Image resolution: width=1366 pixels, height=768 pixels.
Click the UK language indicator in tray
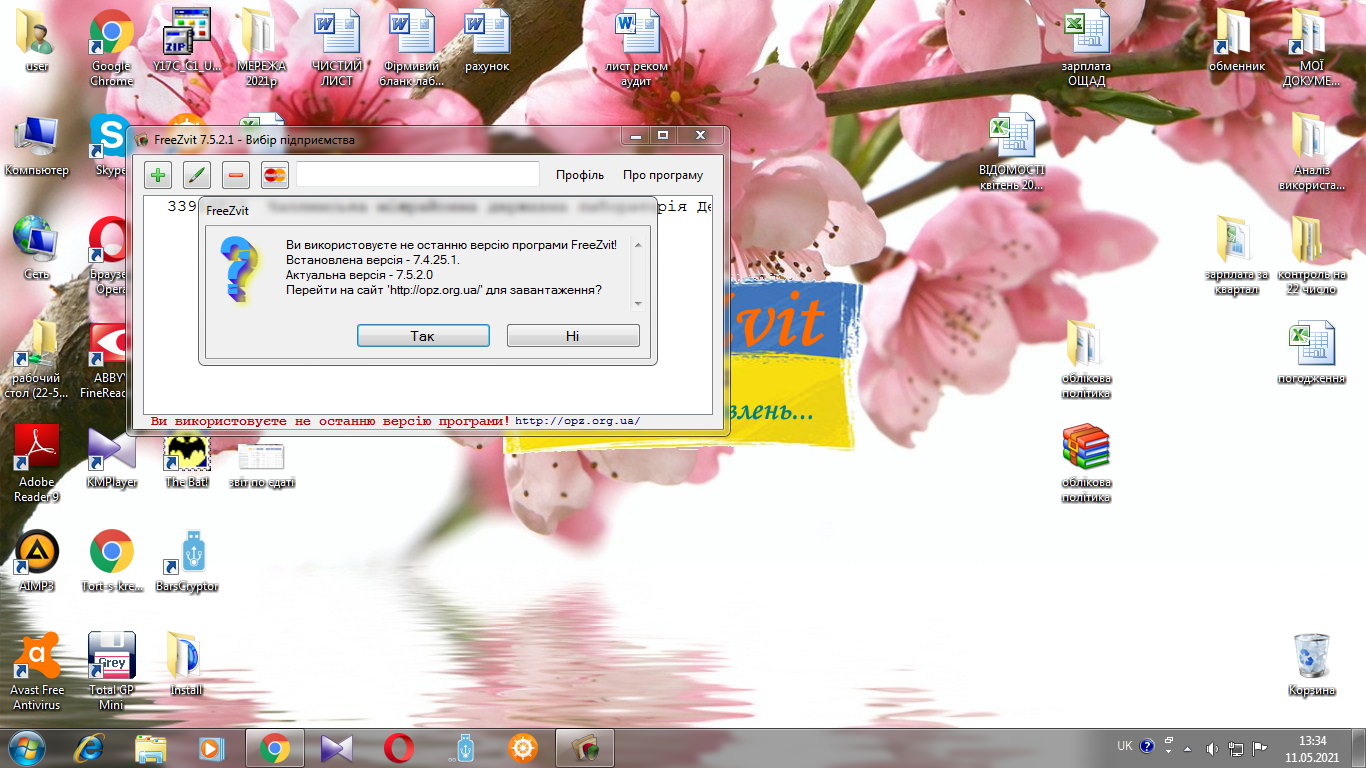pos(1124,746)
